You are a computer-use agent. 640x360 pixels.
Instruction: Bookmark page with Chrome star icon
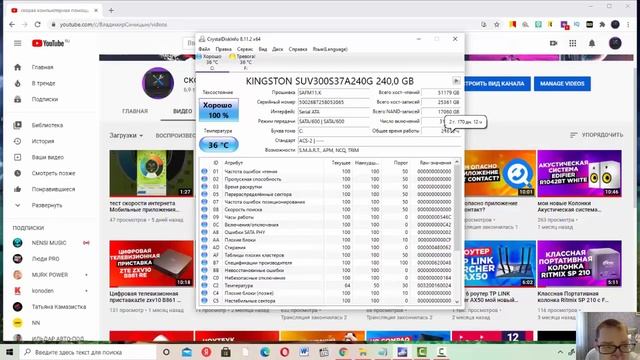pos(497,24)
